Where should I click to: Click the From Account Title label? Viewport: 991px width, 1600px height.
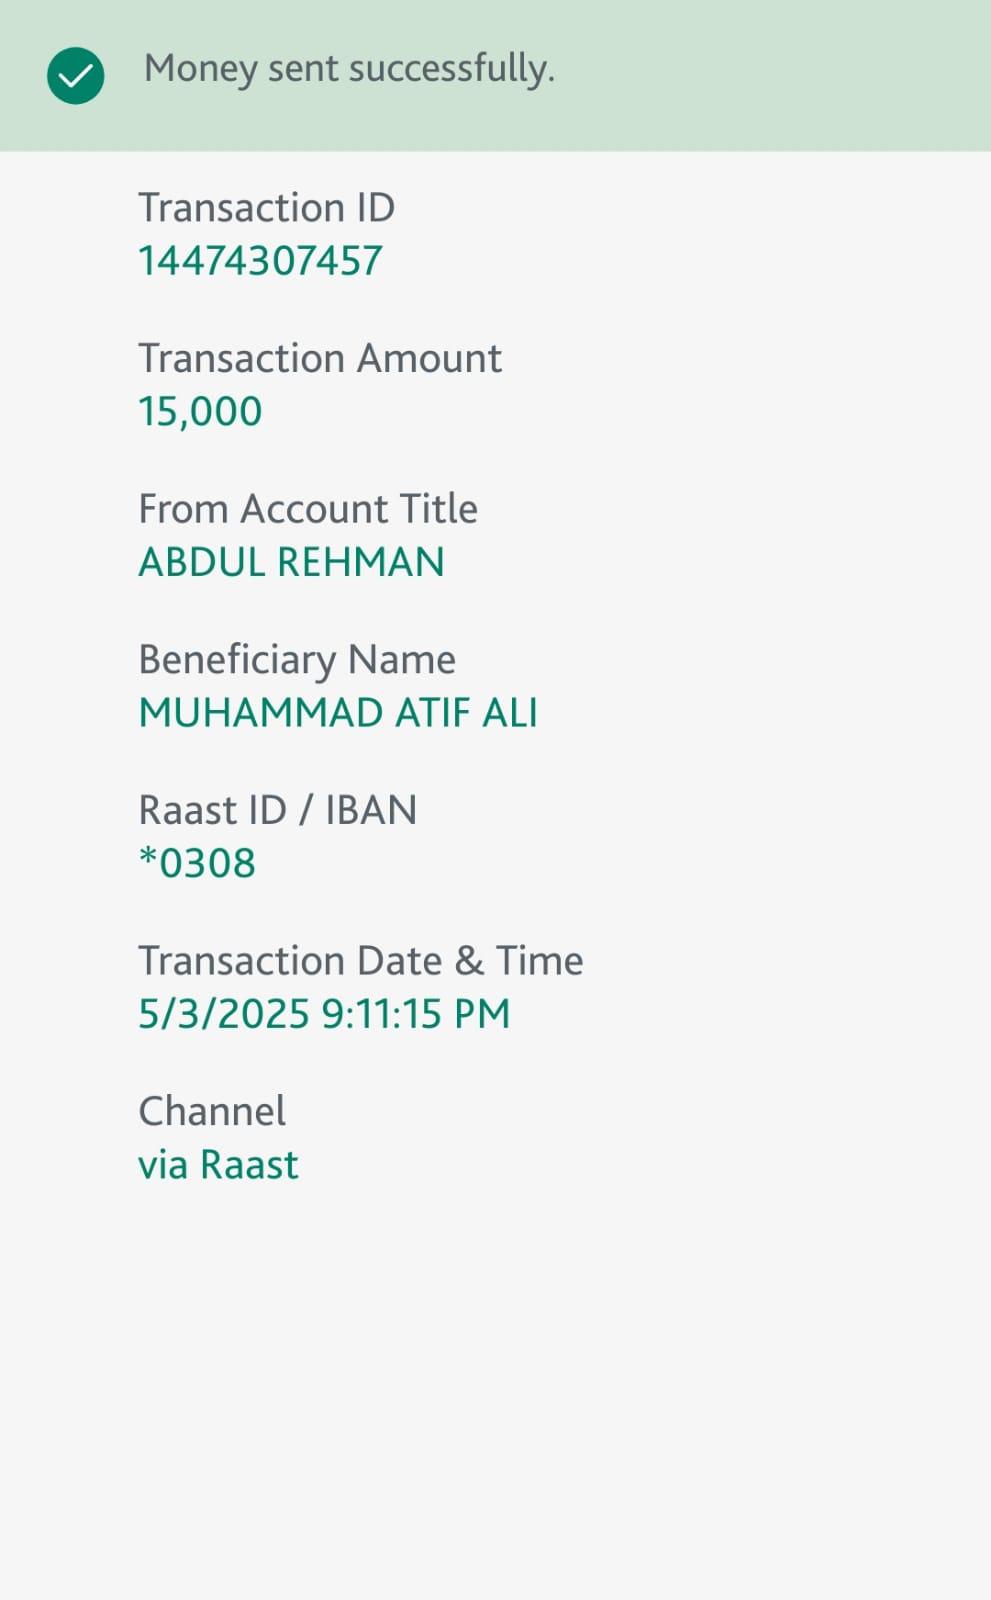307,509
